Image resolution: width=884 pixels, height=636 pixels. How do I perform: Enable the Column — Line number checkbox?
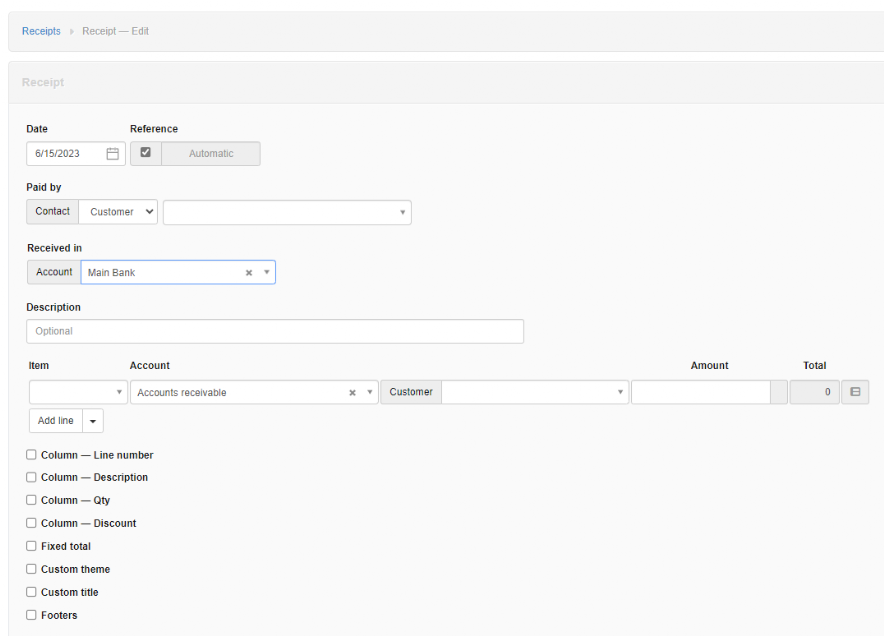coord(31,454)
